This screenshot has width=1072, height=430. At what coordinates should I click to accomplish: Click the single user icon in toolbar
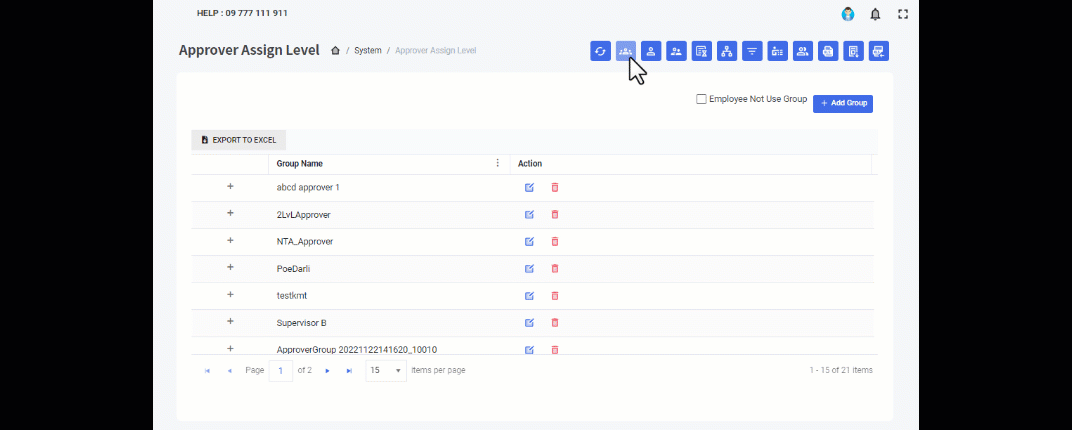[651, 51]
